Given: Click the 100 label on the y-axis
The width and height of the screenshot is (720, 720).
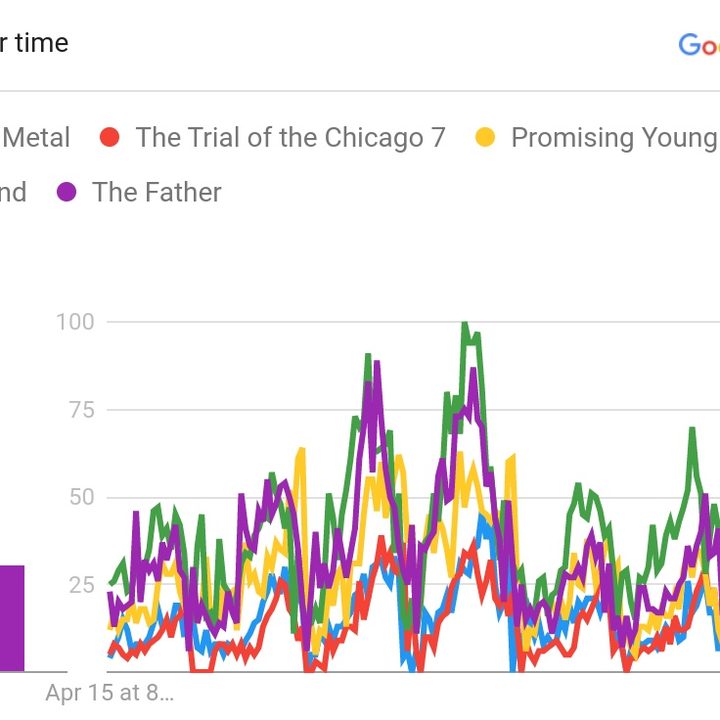Looking at the screenshot, I should coord(76,322).
